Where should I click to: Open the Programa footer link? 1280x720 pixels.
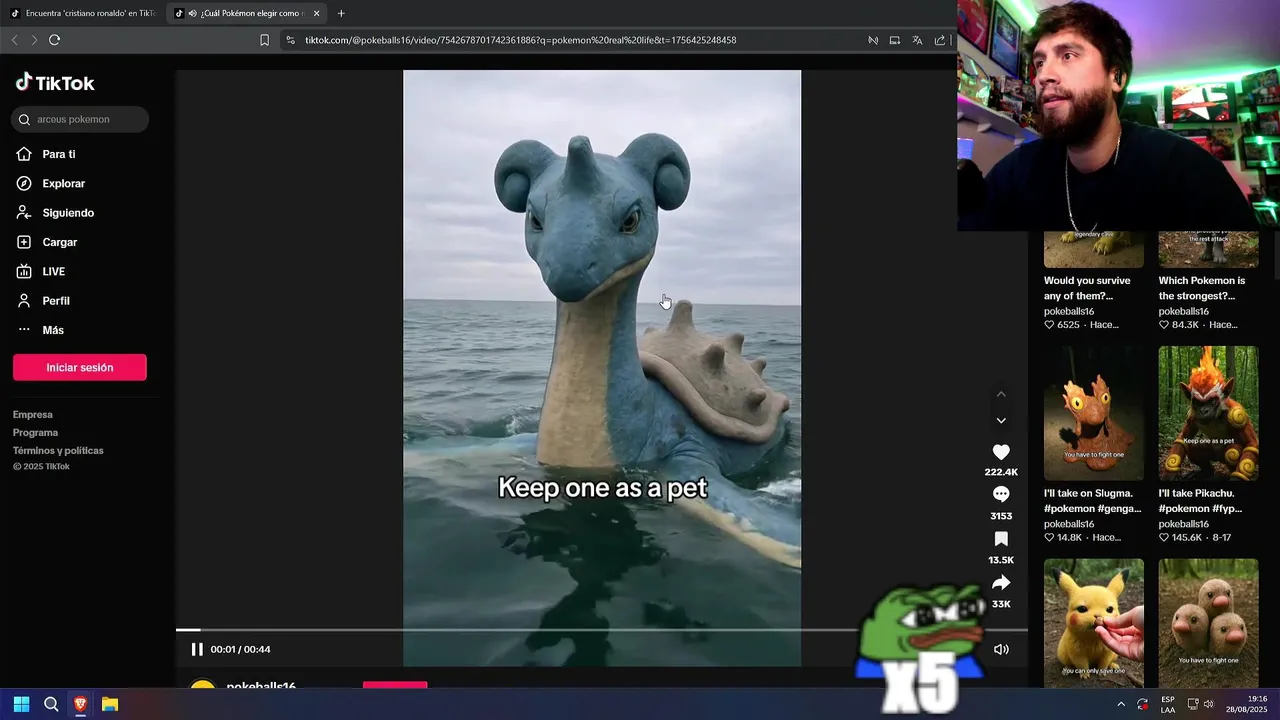pos(35,432)
